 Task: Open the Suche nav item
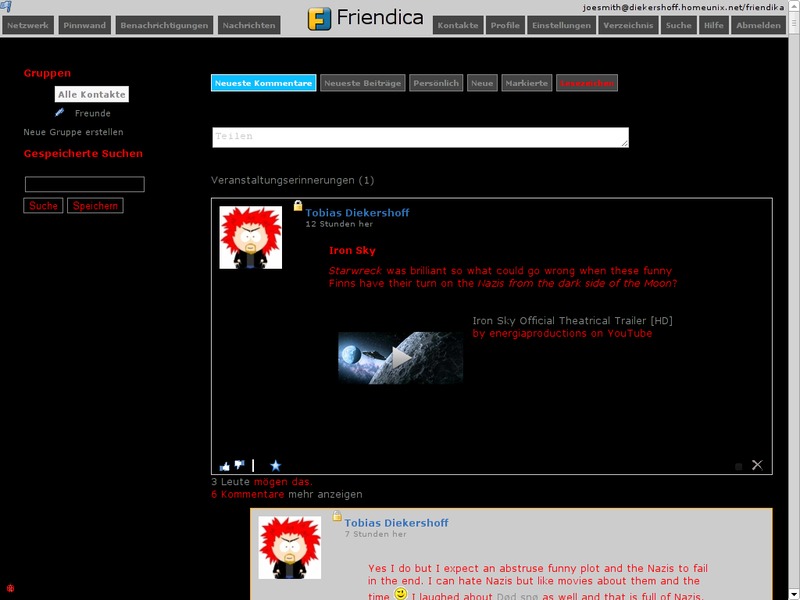pos(679,25)
